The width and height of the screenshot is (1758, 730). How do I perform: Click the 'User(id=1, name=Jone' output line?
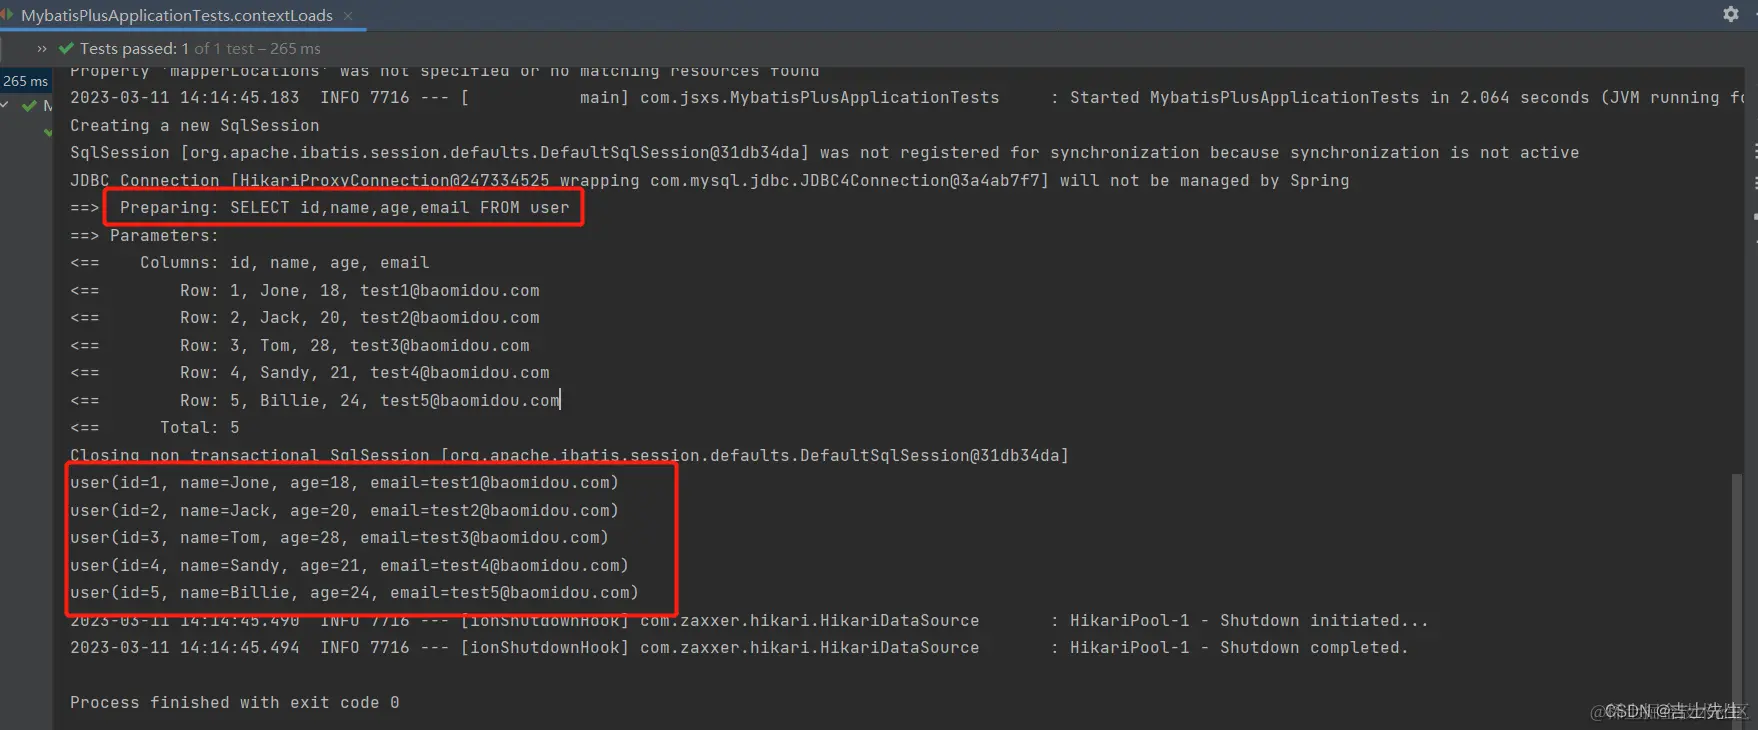click(345, 483)
